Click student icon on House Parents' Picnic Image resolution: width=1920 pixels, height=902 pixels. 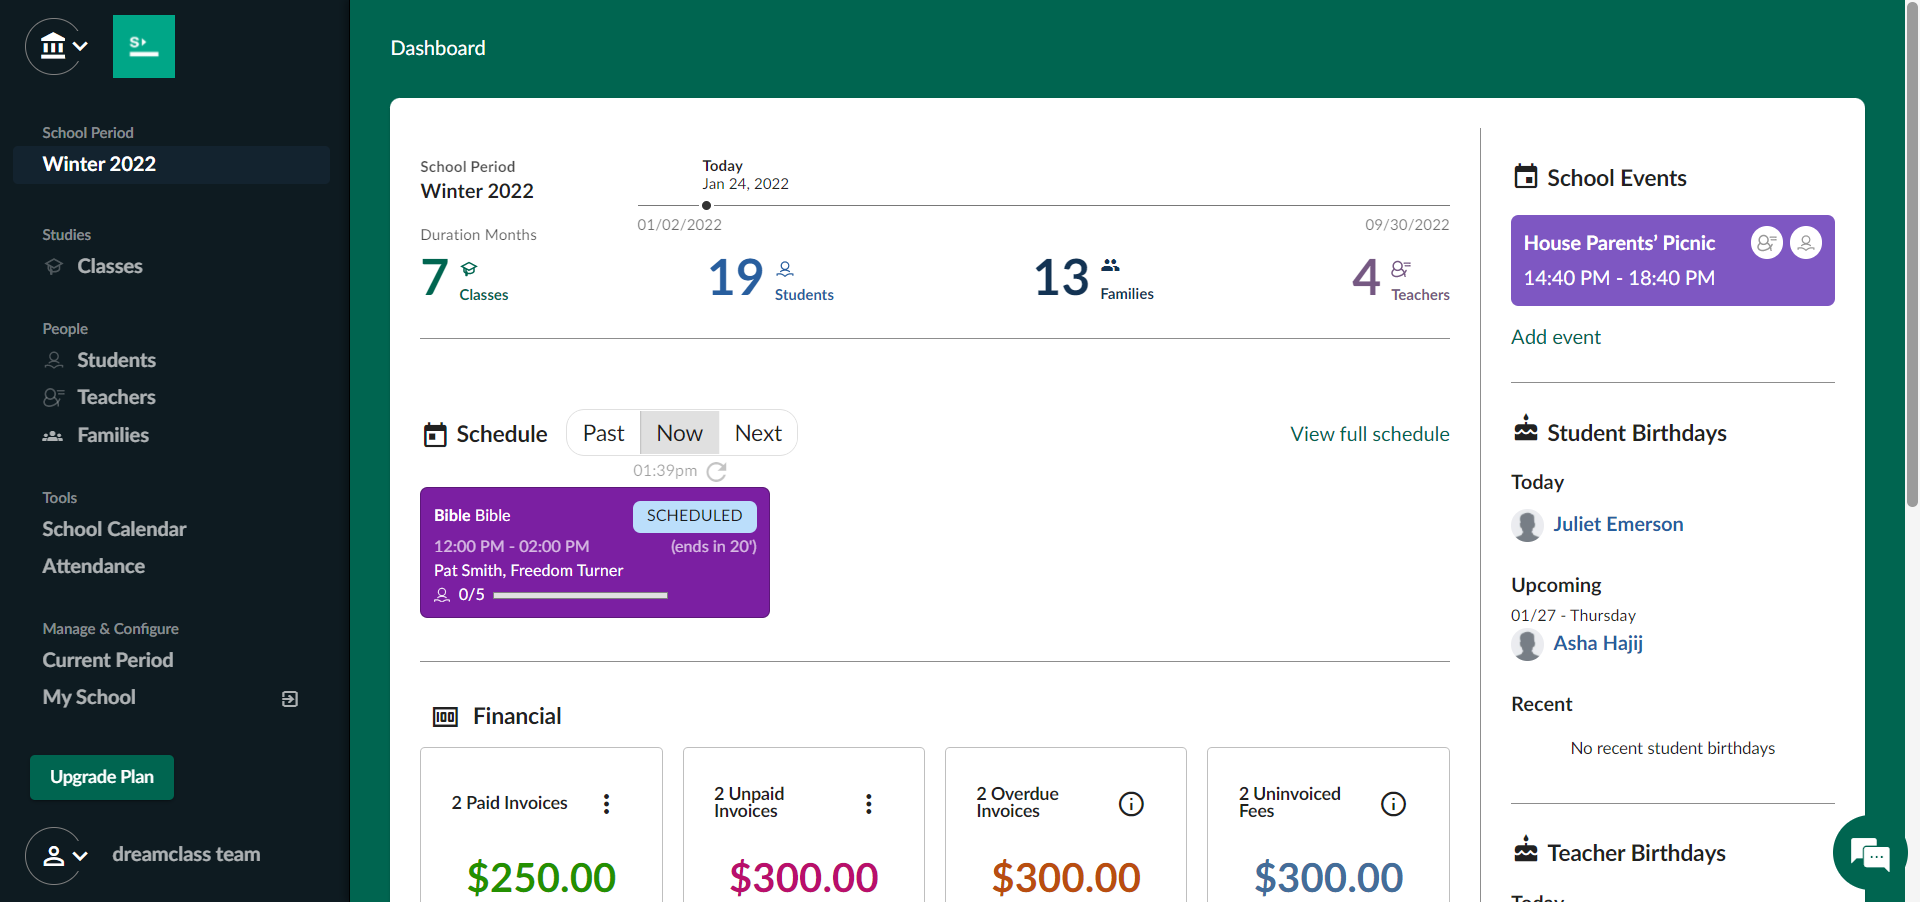click(1806, 243)
